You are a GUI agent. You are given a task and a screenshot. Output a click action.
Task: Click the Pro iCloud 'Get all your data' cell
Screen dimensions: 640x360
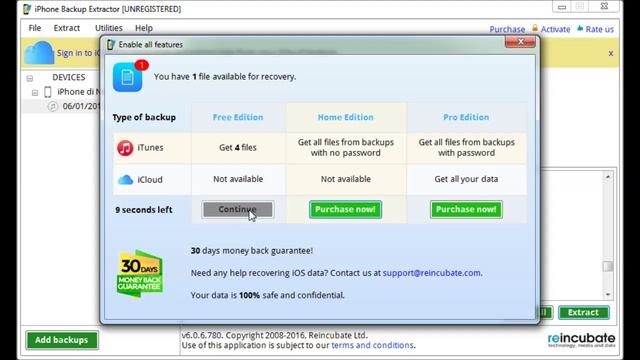click(466, 179)
